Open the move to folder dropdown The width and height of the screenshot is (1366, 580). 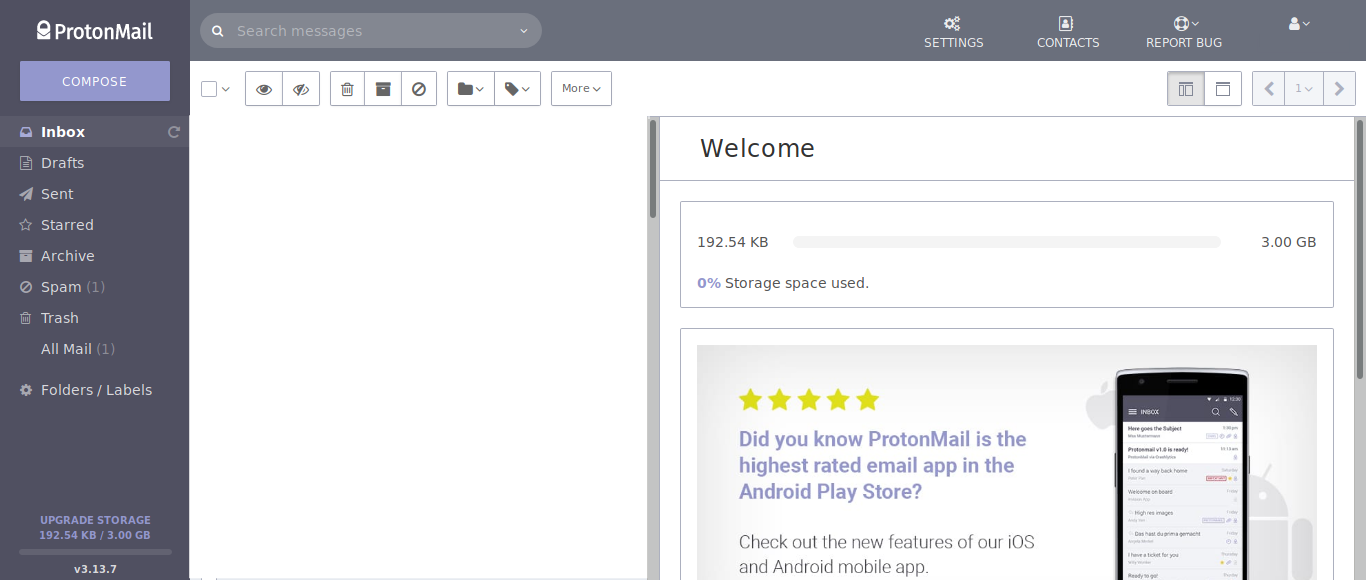click(x=470, y=89)
